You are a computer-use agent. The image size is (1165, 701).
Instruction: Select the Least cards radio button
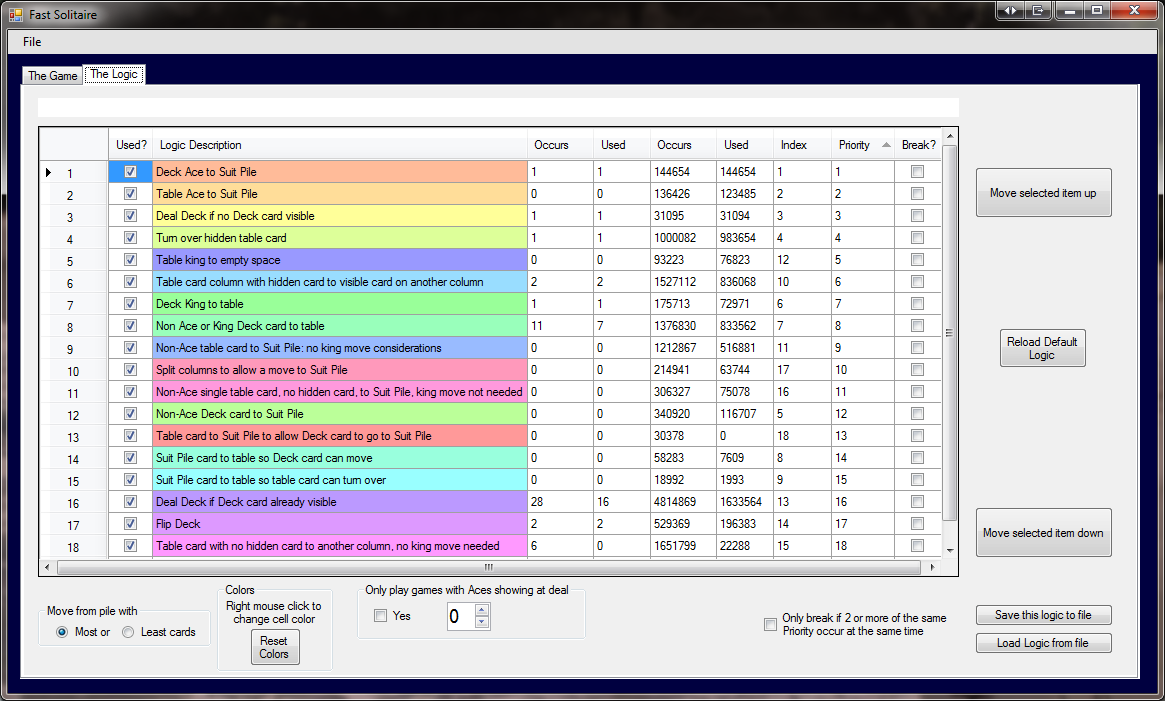(129, 632)
